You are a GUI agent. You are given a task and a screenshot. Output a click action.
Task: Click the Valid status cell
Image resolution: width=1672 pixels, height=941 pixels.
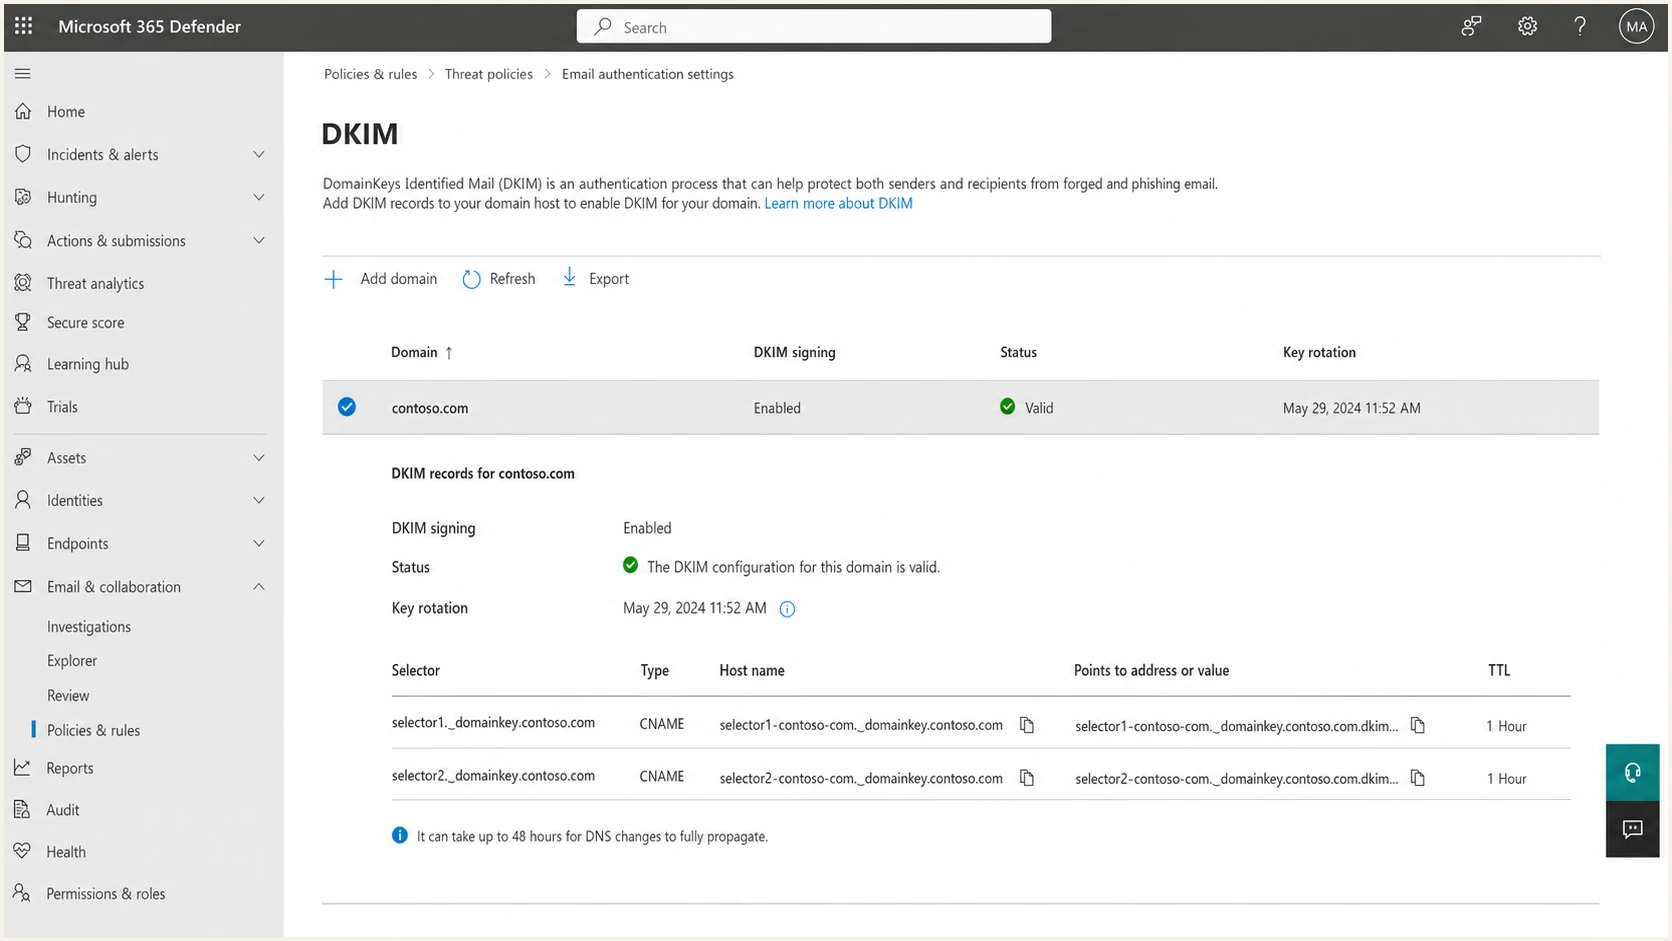(x=1027, y=407)
